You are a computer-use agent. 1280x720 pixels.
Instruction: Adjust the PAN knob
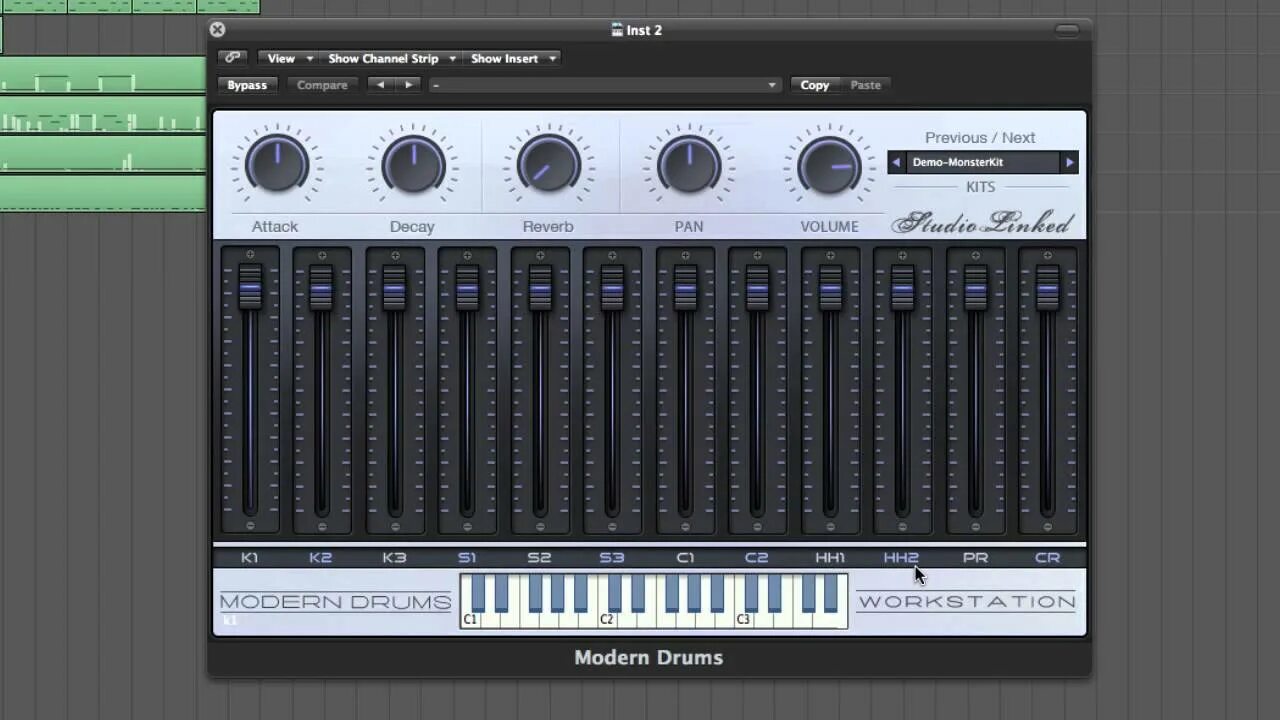[689, 165]
